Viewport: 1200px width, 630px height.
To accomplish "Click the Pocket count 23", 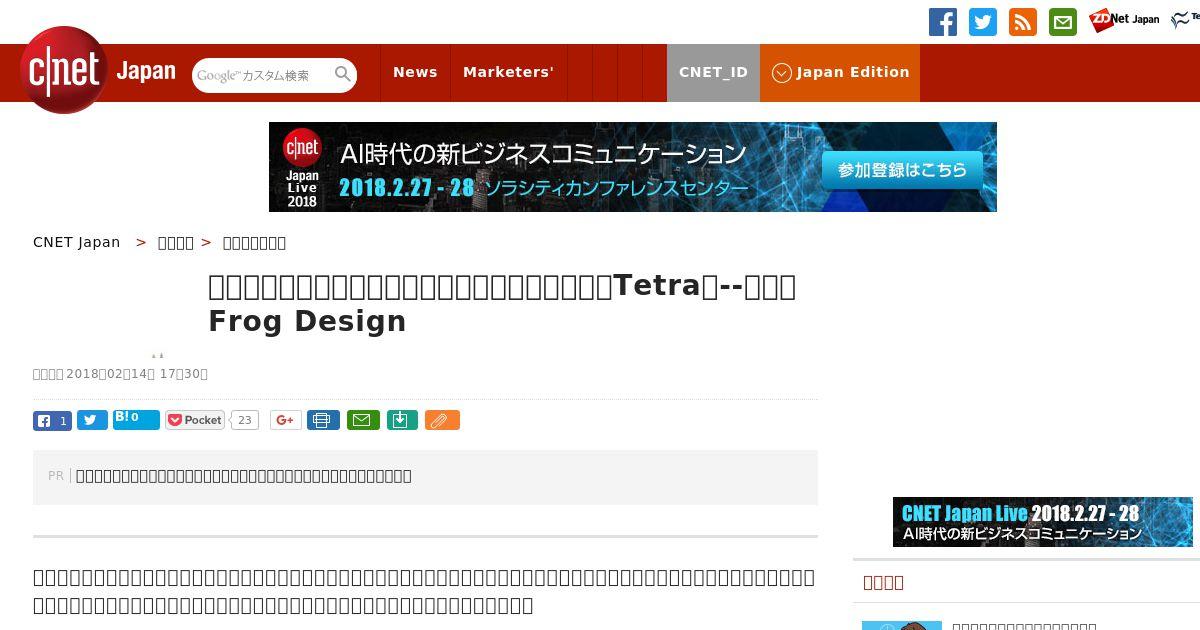I will [x=244, y=421].
